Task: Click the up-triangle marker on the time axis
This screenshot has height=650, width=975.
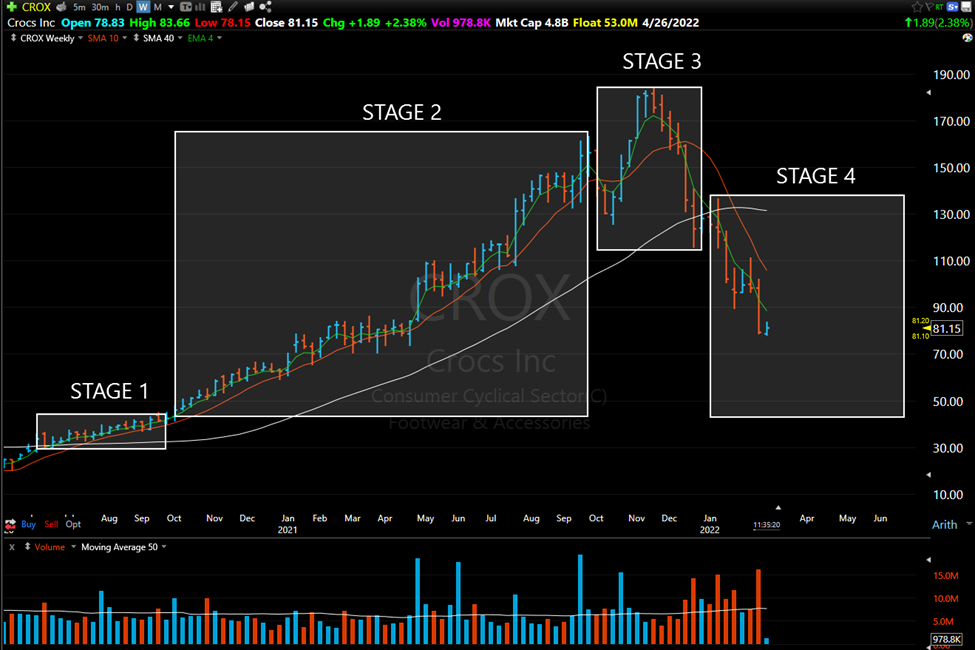Action: point(778,508)
